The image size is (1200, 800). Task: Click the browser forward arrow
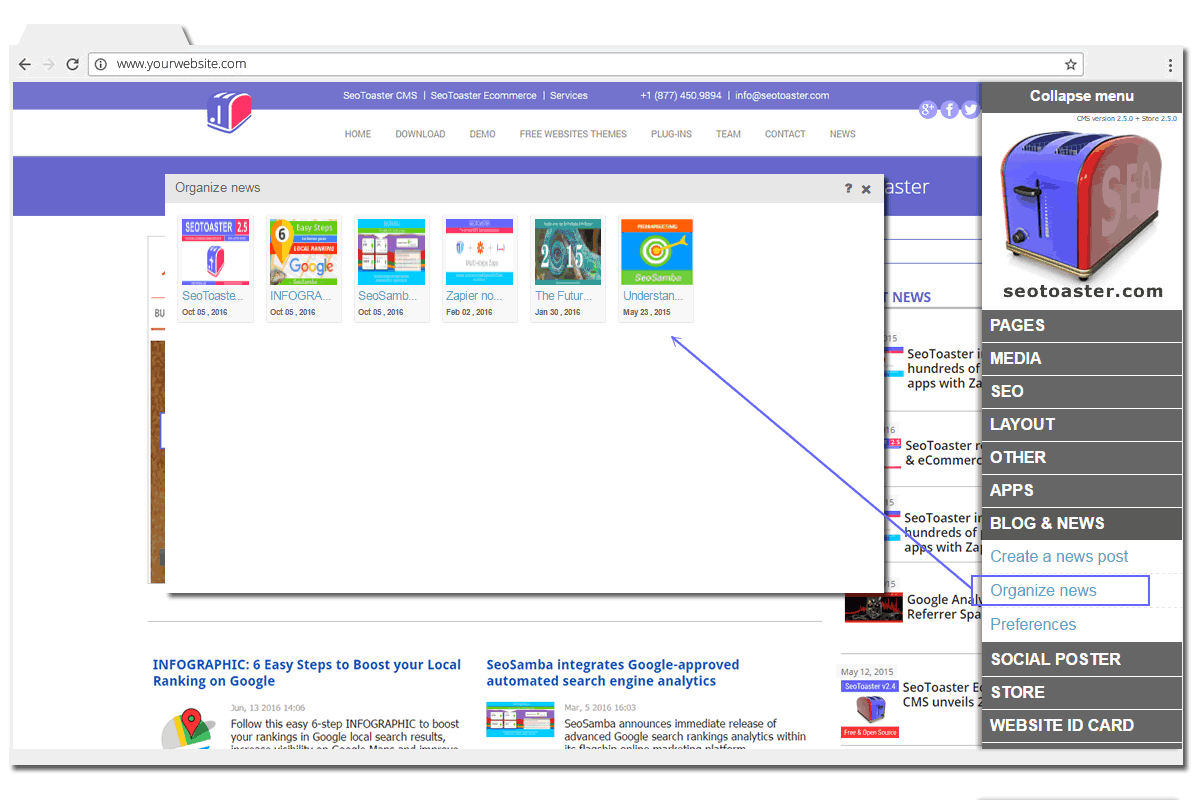point(49,64)
